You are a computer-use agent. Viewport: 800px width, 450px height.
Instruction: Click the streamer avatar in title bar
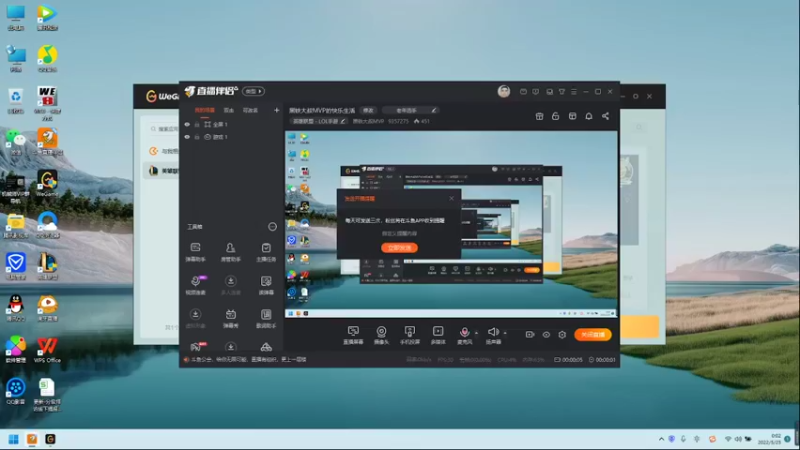pyautogui.click(x=504, y=91)
